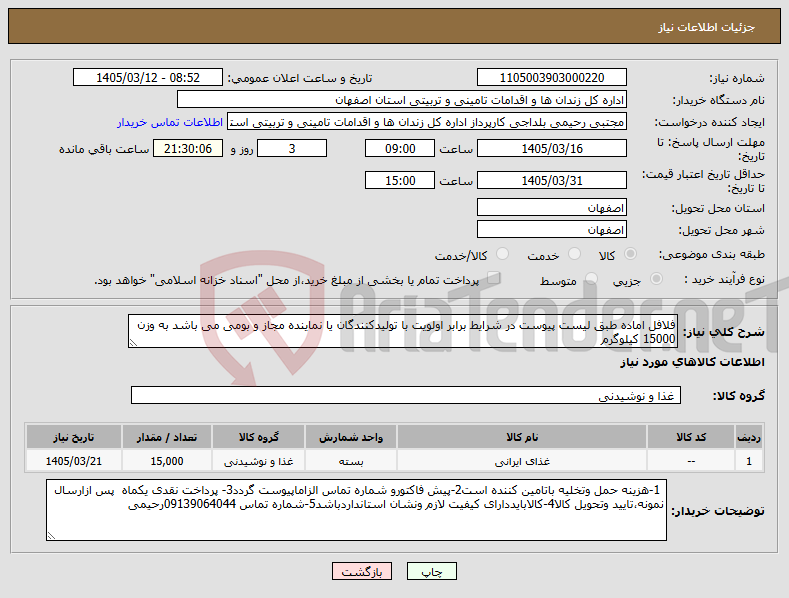Click the resize handle of buyer notes textarea

pos(51,536)
